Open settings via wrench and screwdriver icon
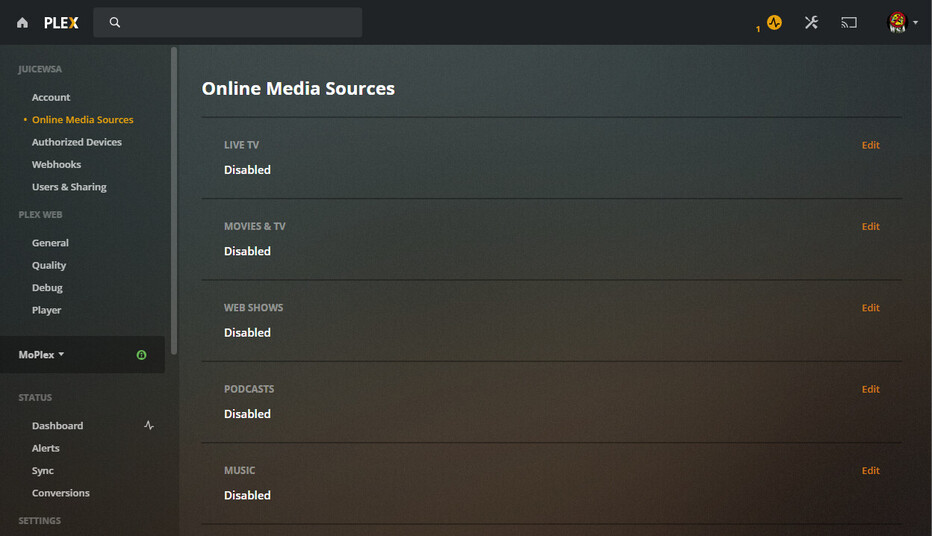Image resolution: width=932 pixels, height=536 pixels. pos(811,23)
